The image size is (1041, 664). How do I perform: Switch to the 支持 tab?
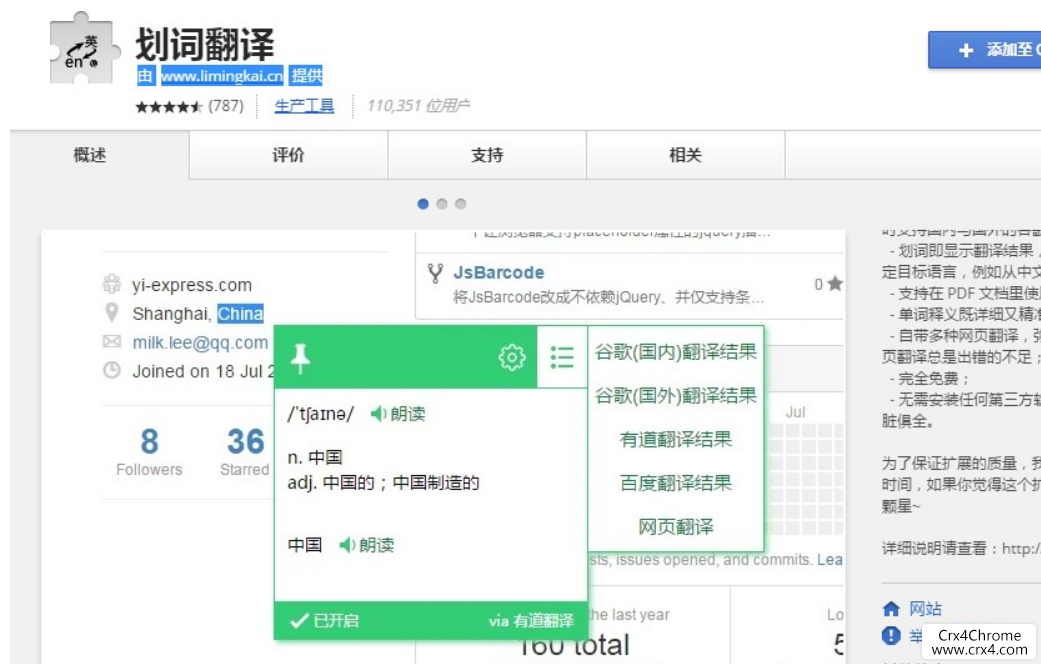[x=487, y=155]
